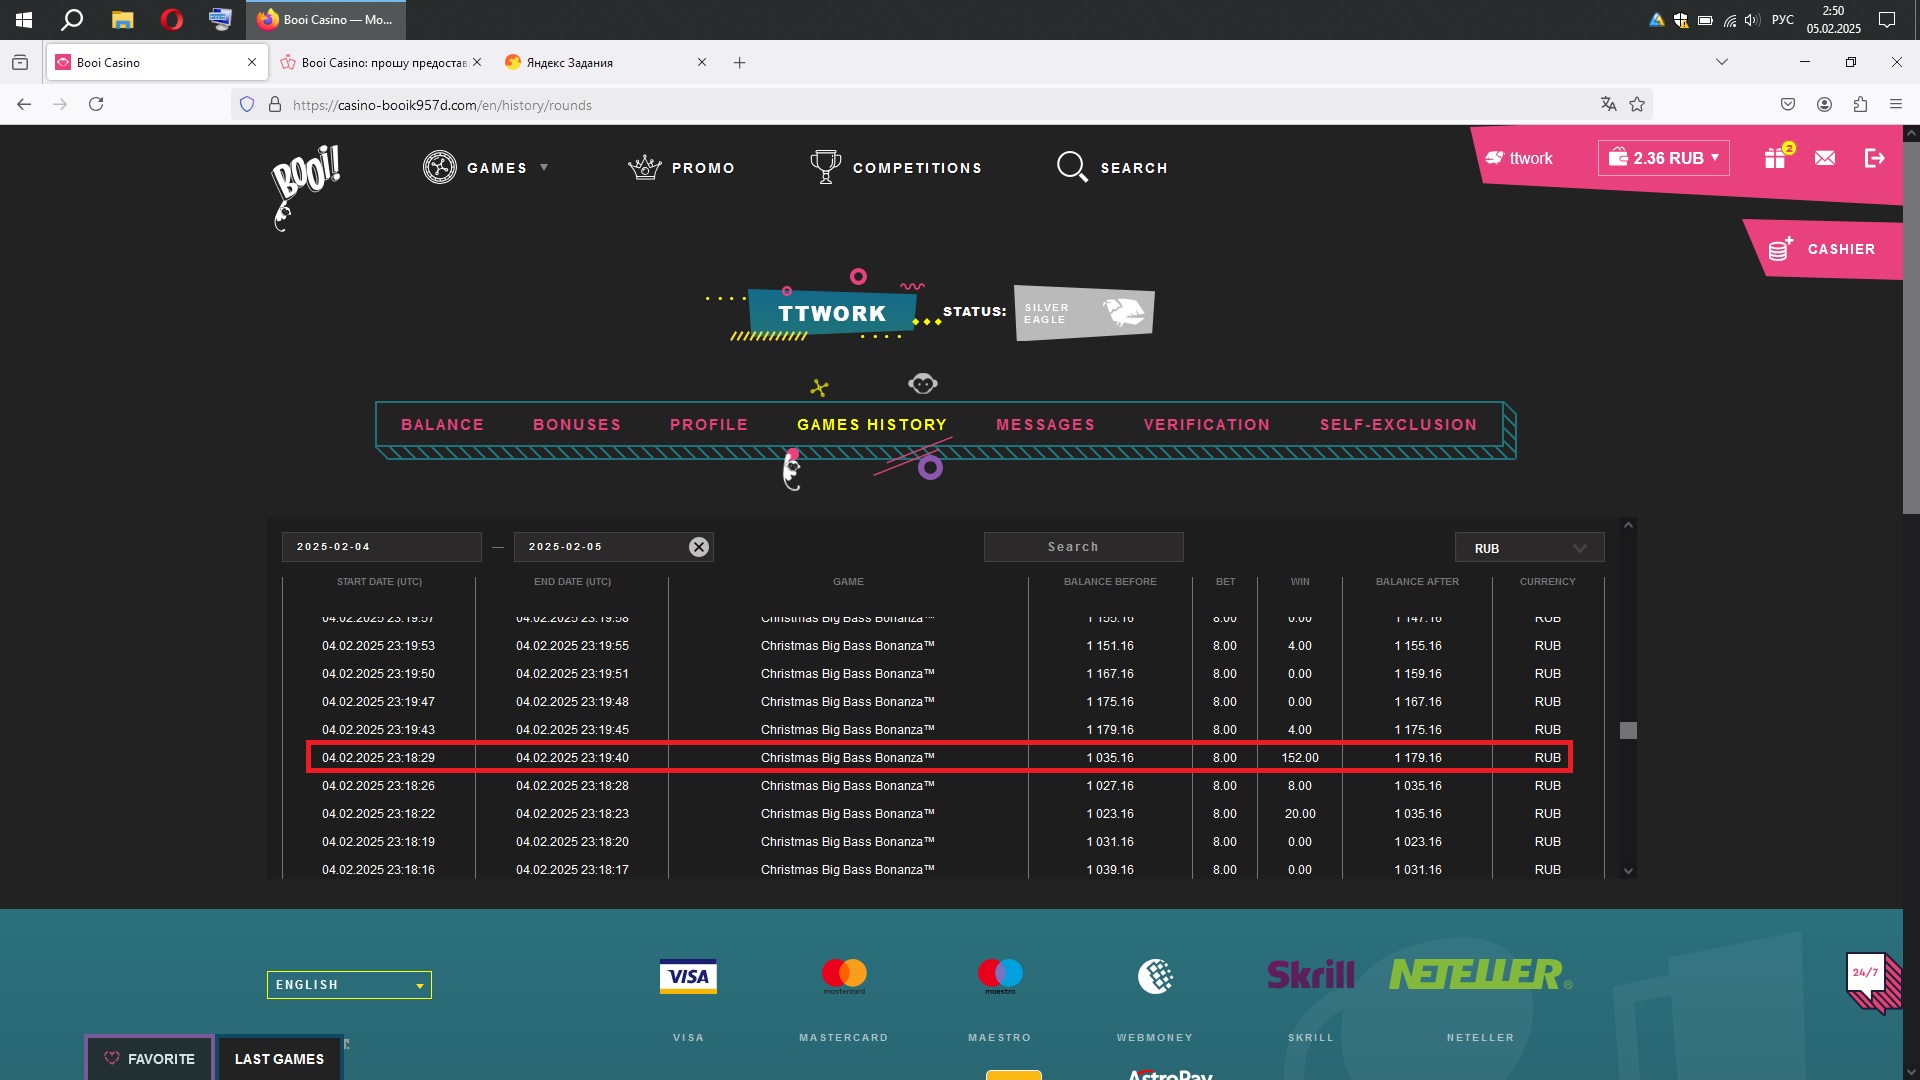Screen dimensions: 1920x1080
Task: Open the Promo page
Action: pyautogui.click(x=681, y=168)
